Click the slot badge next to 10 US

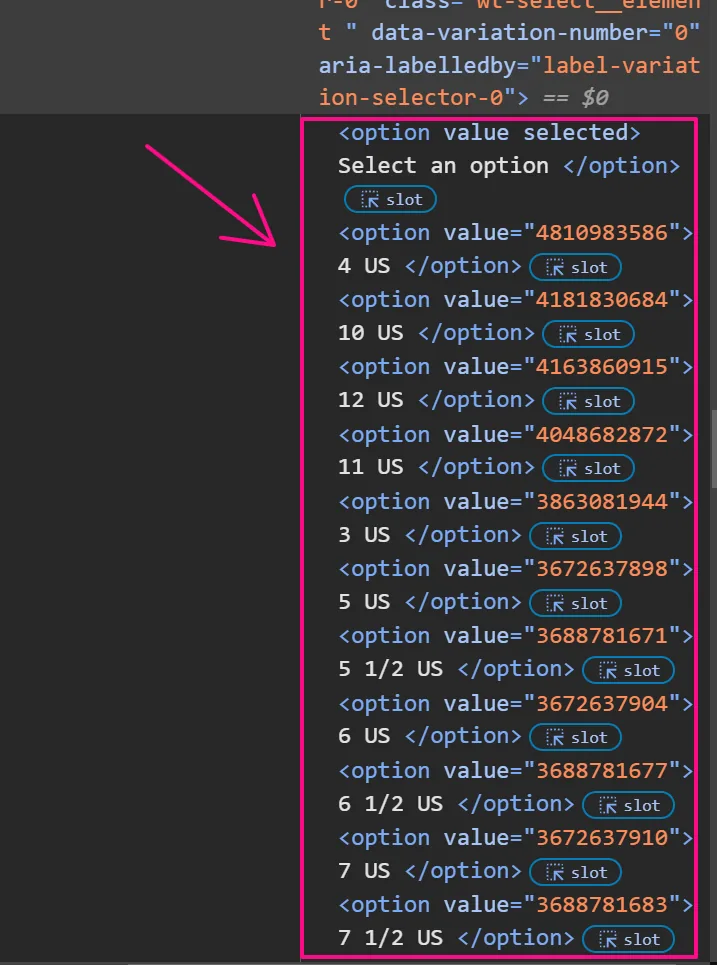[588, 334]
